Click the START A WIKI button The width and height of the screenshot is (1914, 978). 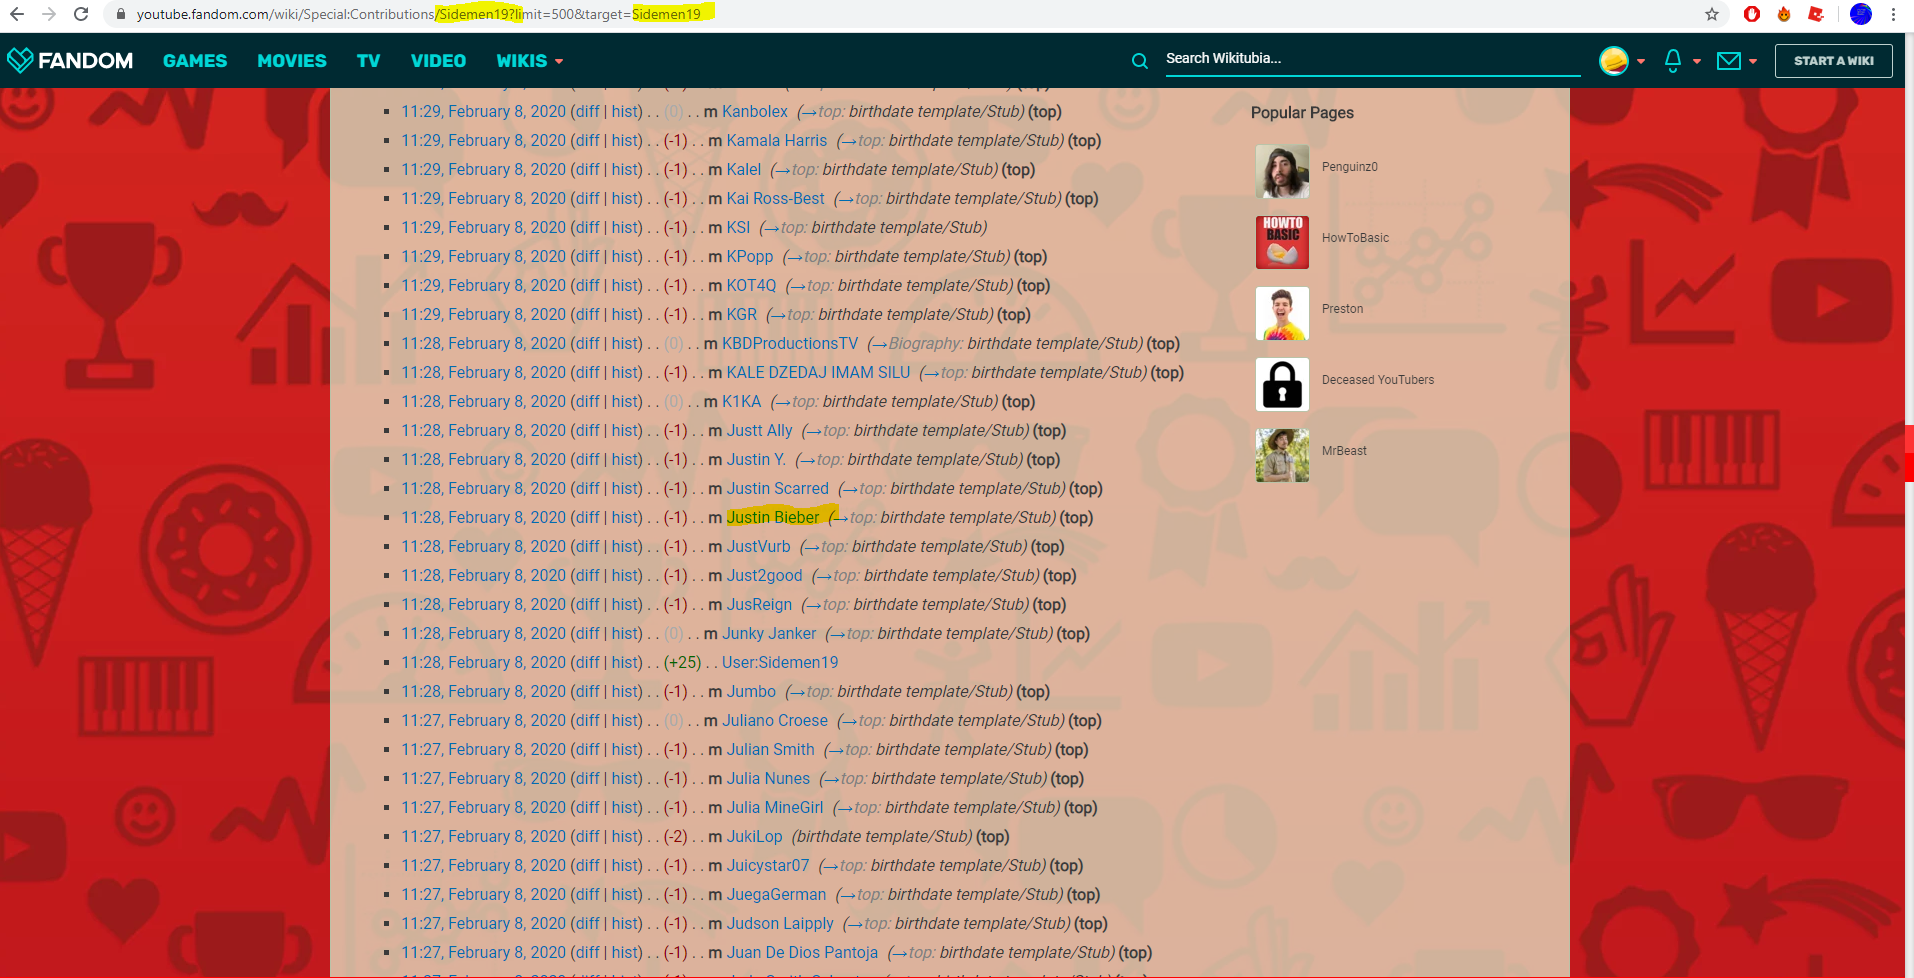click(x=1834, y=61)
